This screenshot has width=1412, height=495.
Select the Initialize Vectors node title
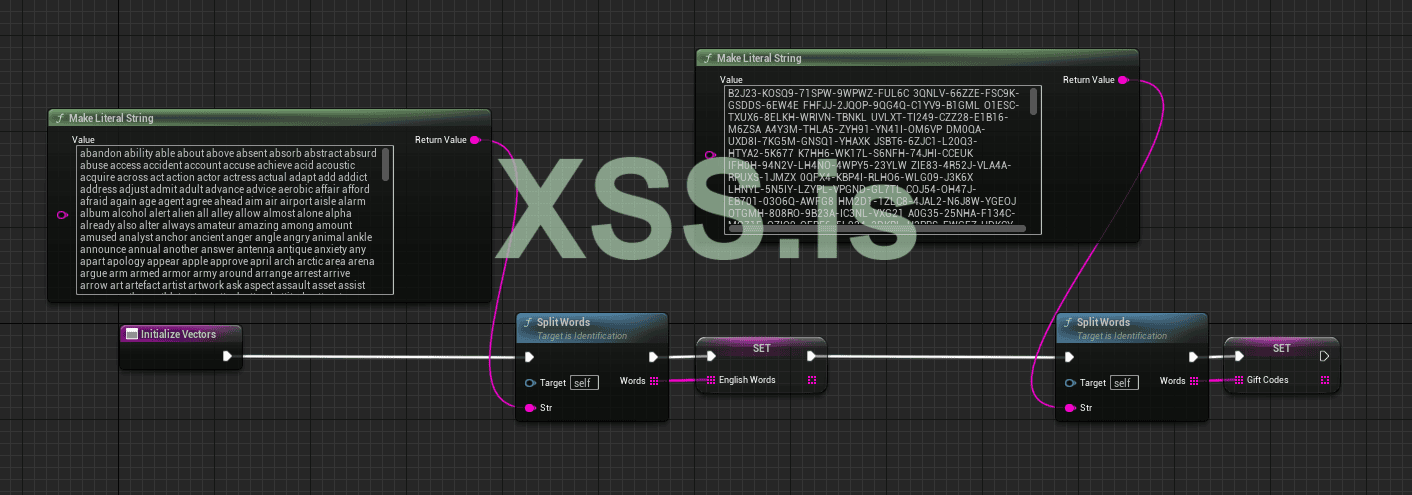(178, 334)
